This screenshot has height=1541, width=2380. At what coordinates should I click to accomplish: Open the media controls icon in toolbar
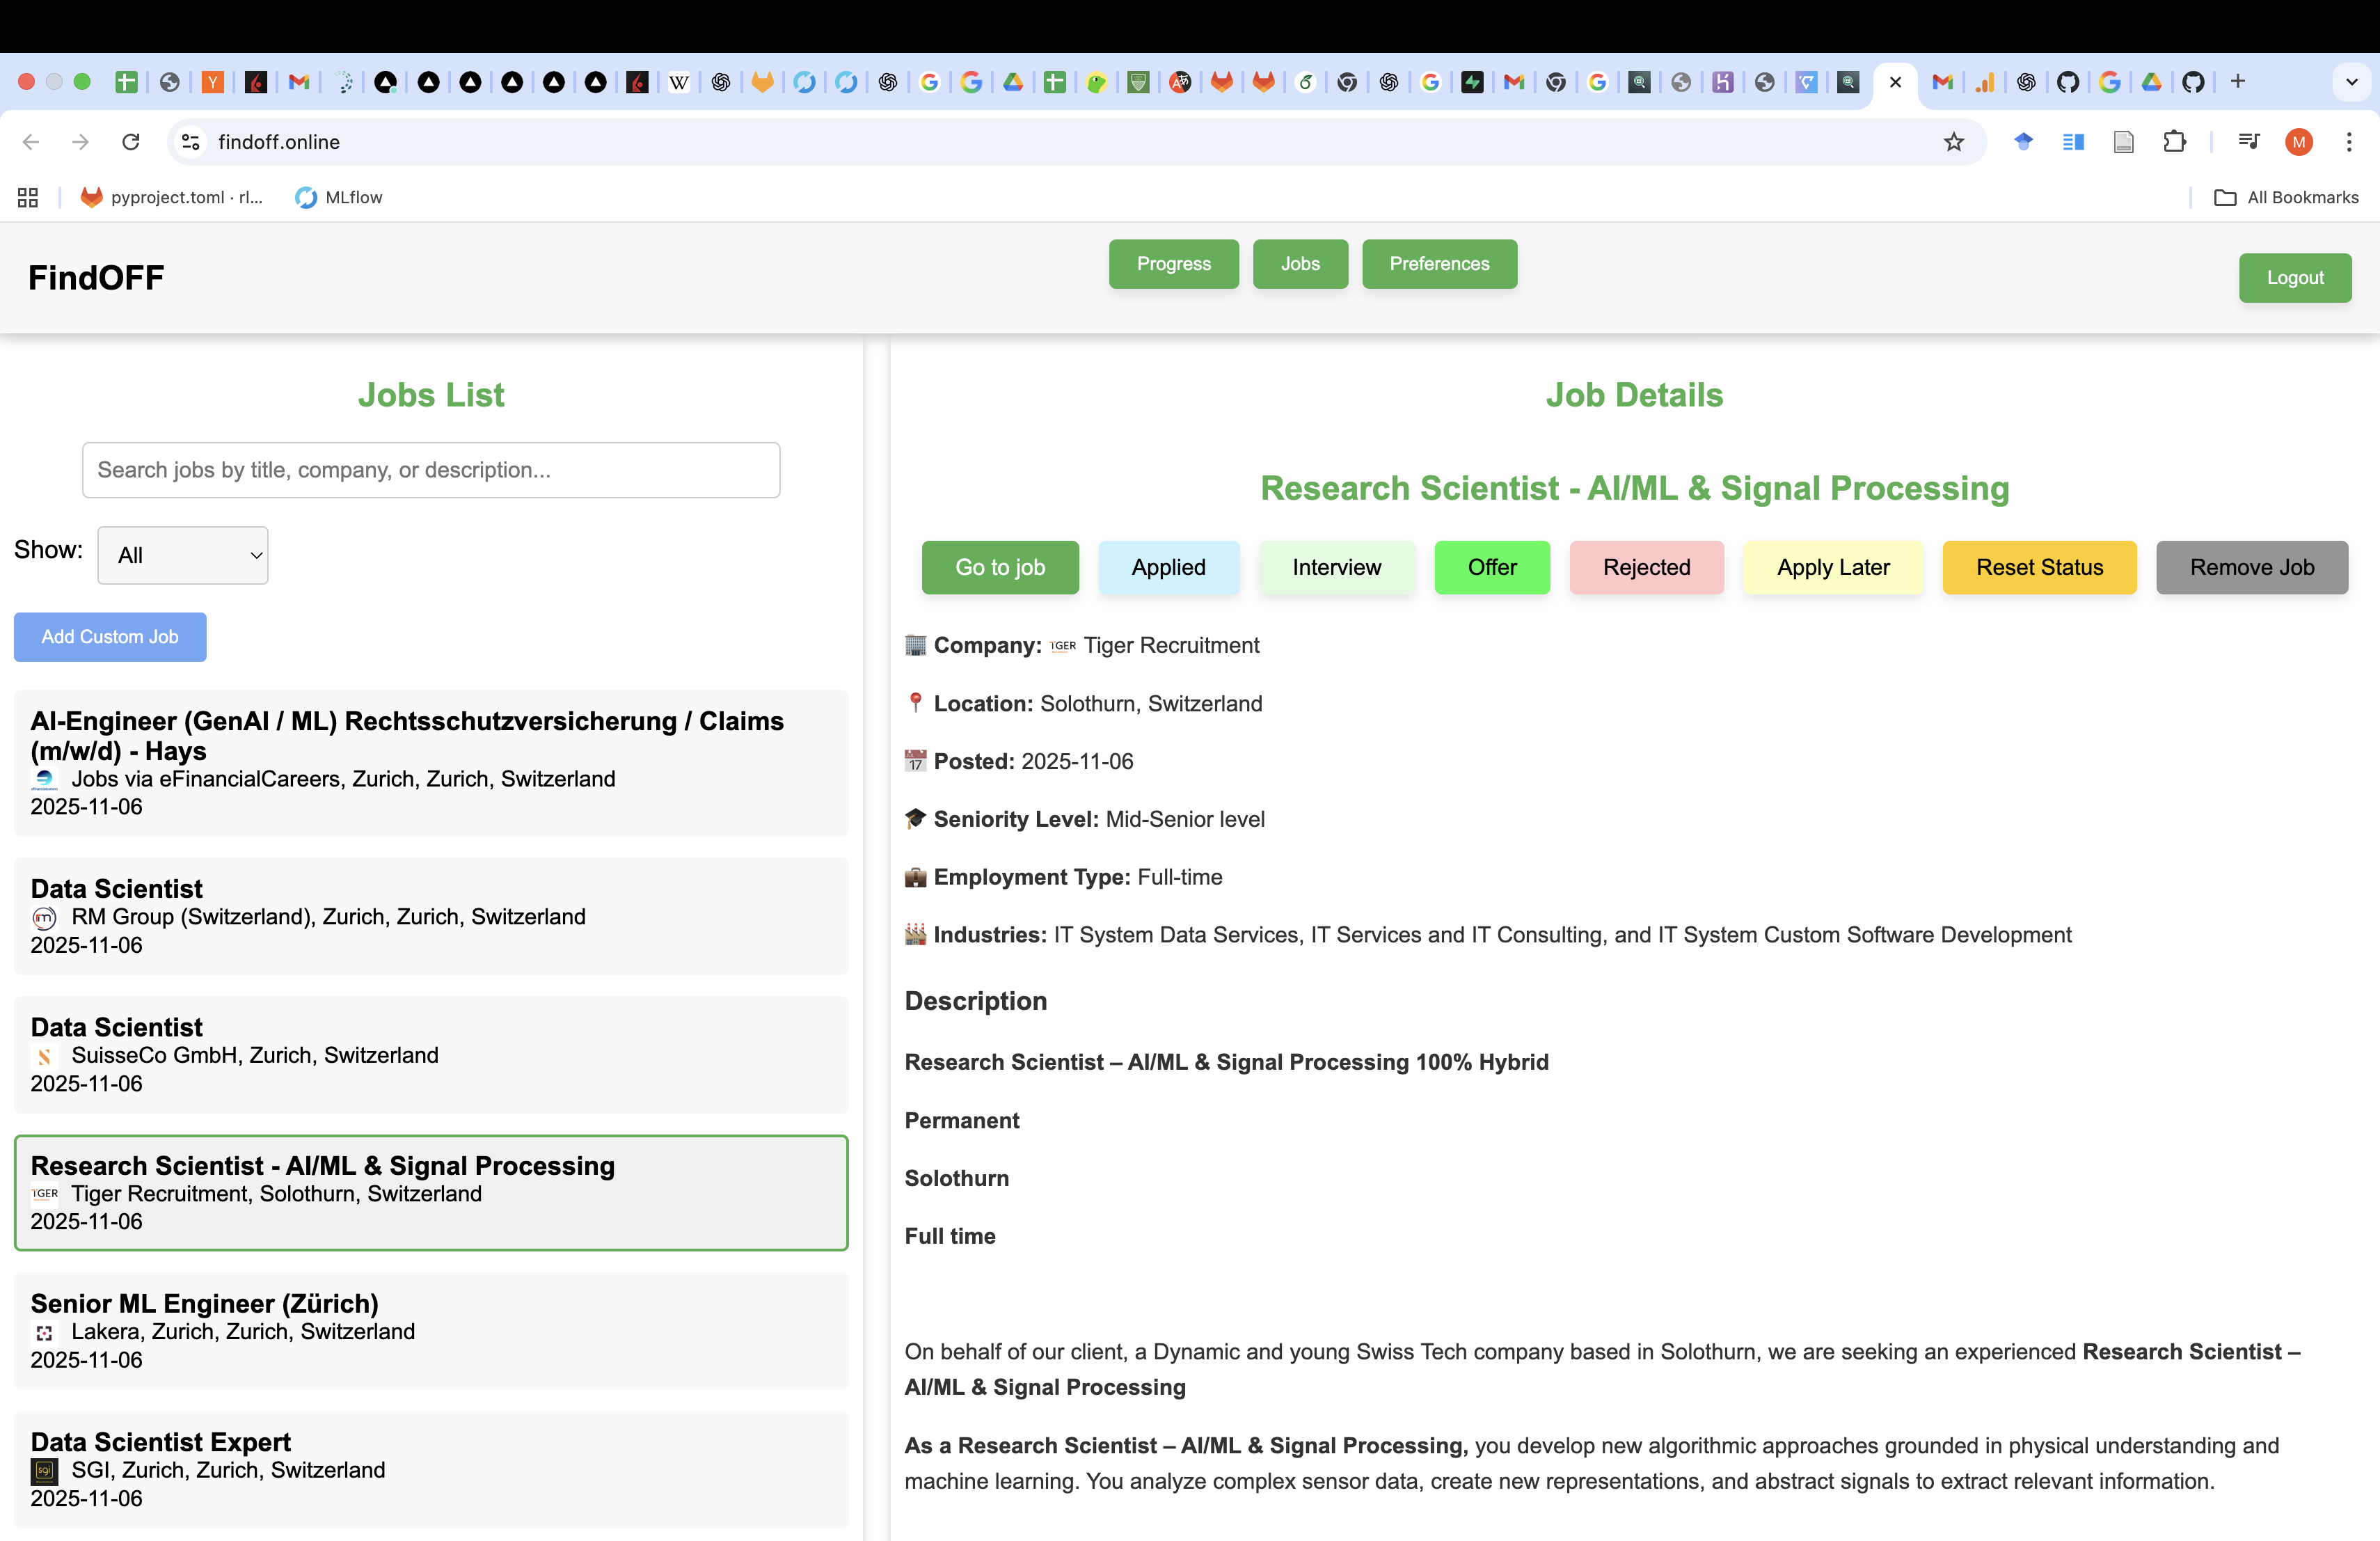(x=2249, y=142)
